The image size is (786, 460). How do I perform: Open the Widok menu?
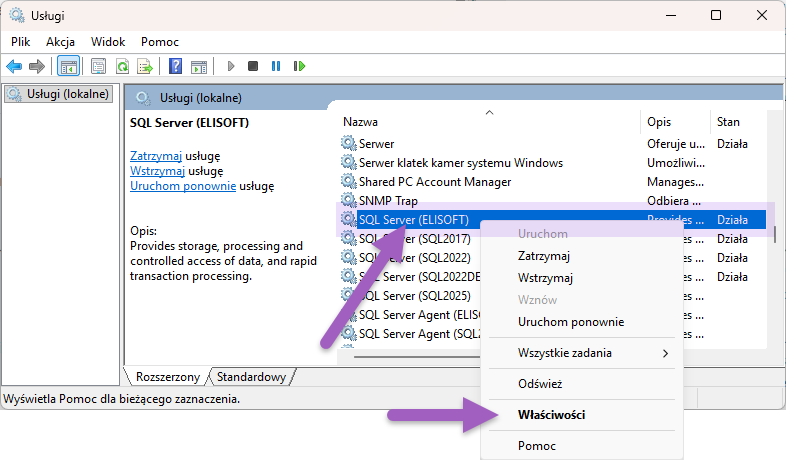(x=108, y=42)
